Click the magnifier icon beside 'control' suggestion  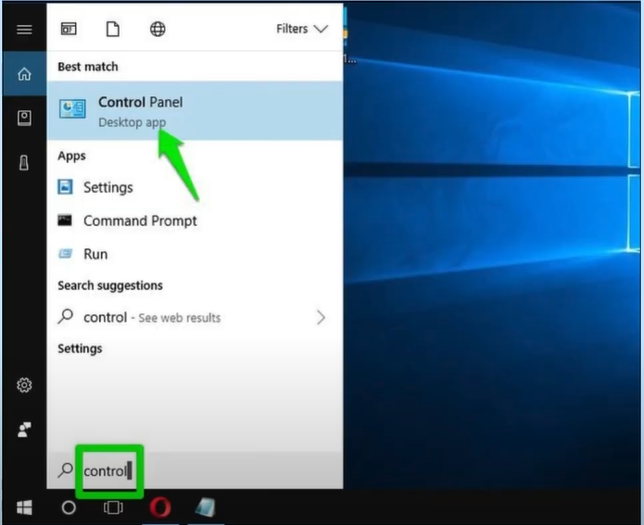(65, 317)
